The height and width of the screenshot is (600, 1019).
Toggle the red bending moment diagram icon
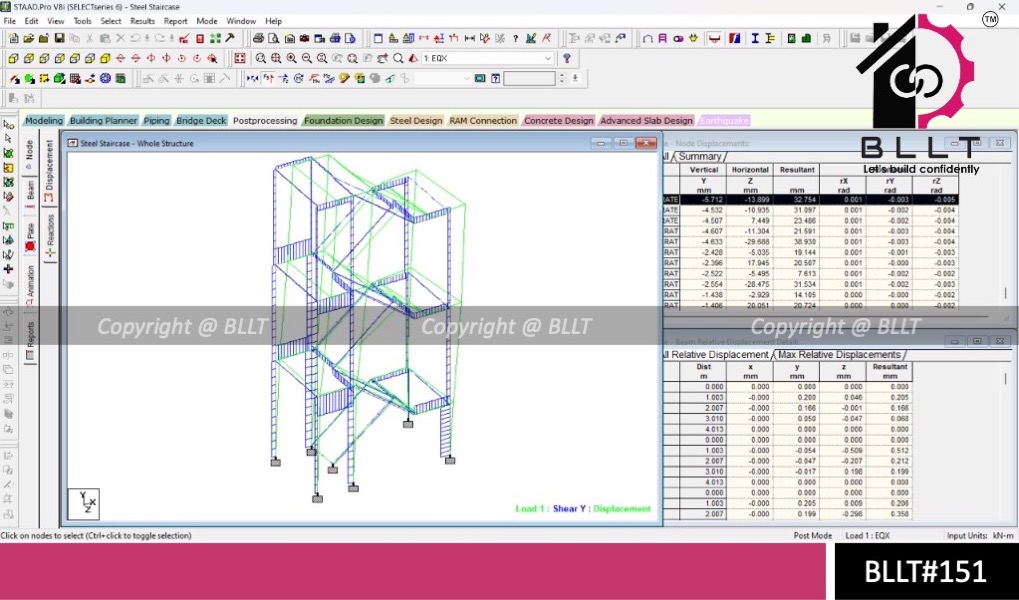314,79
